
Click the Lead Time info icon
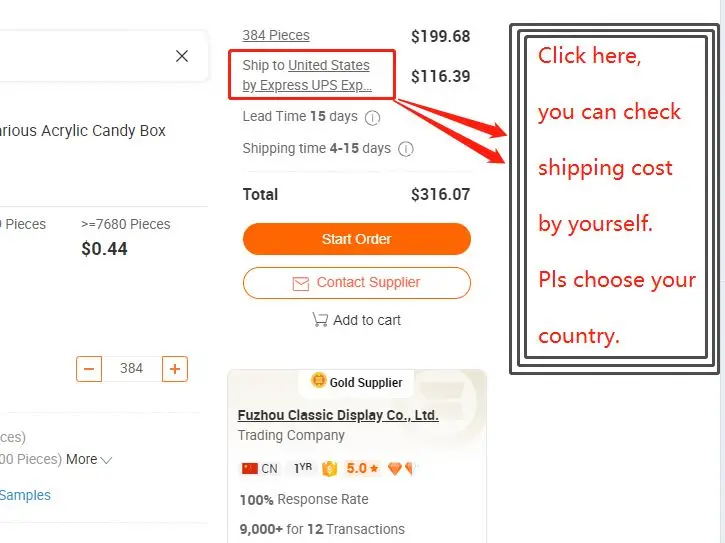point(372,117)
